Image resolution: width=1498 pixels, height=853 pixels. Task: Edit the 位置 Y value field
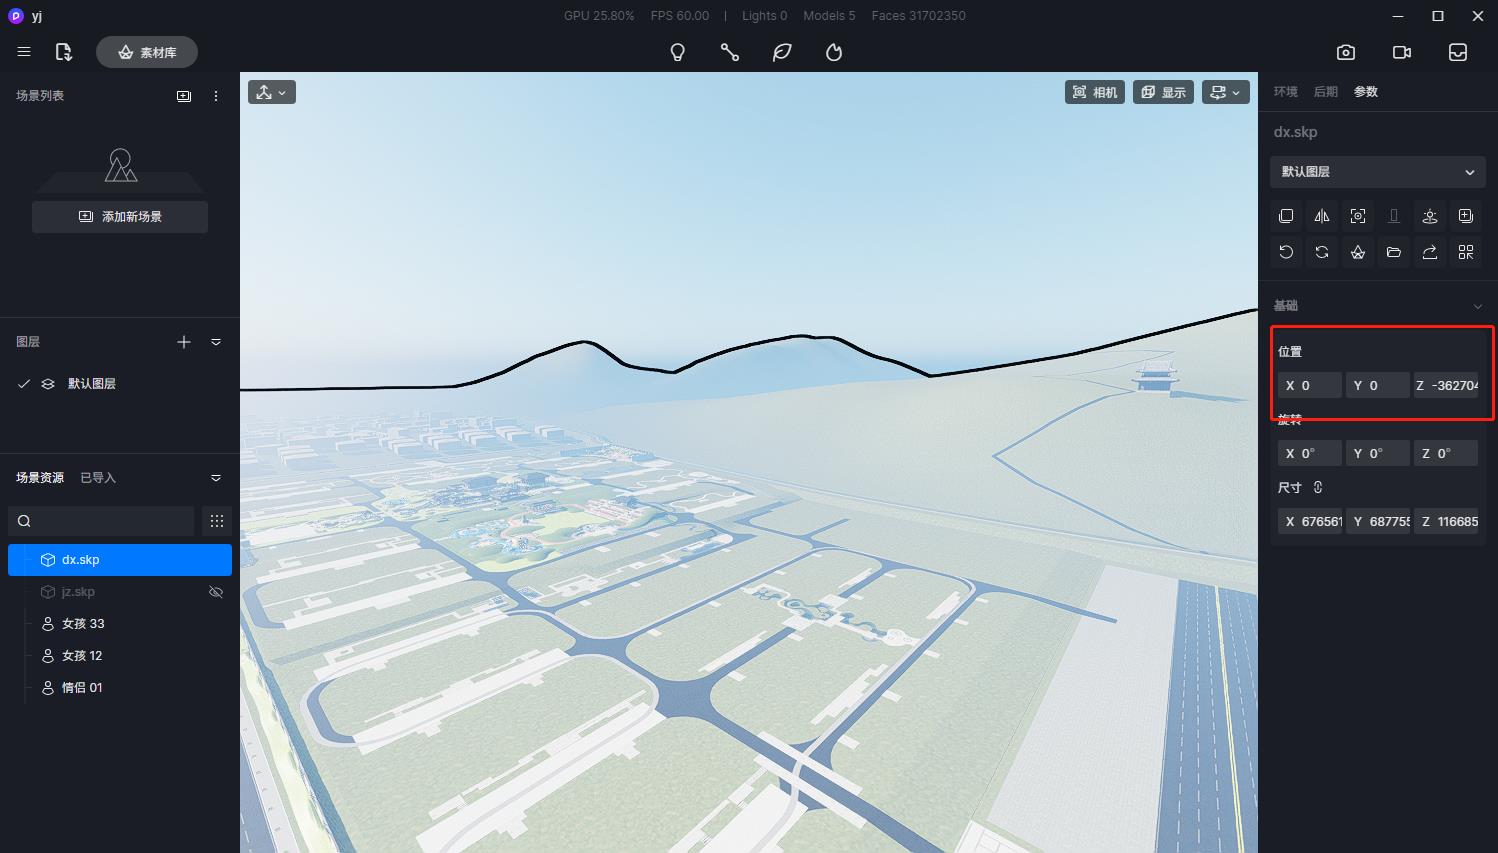coord(1378,385)
